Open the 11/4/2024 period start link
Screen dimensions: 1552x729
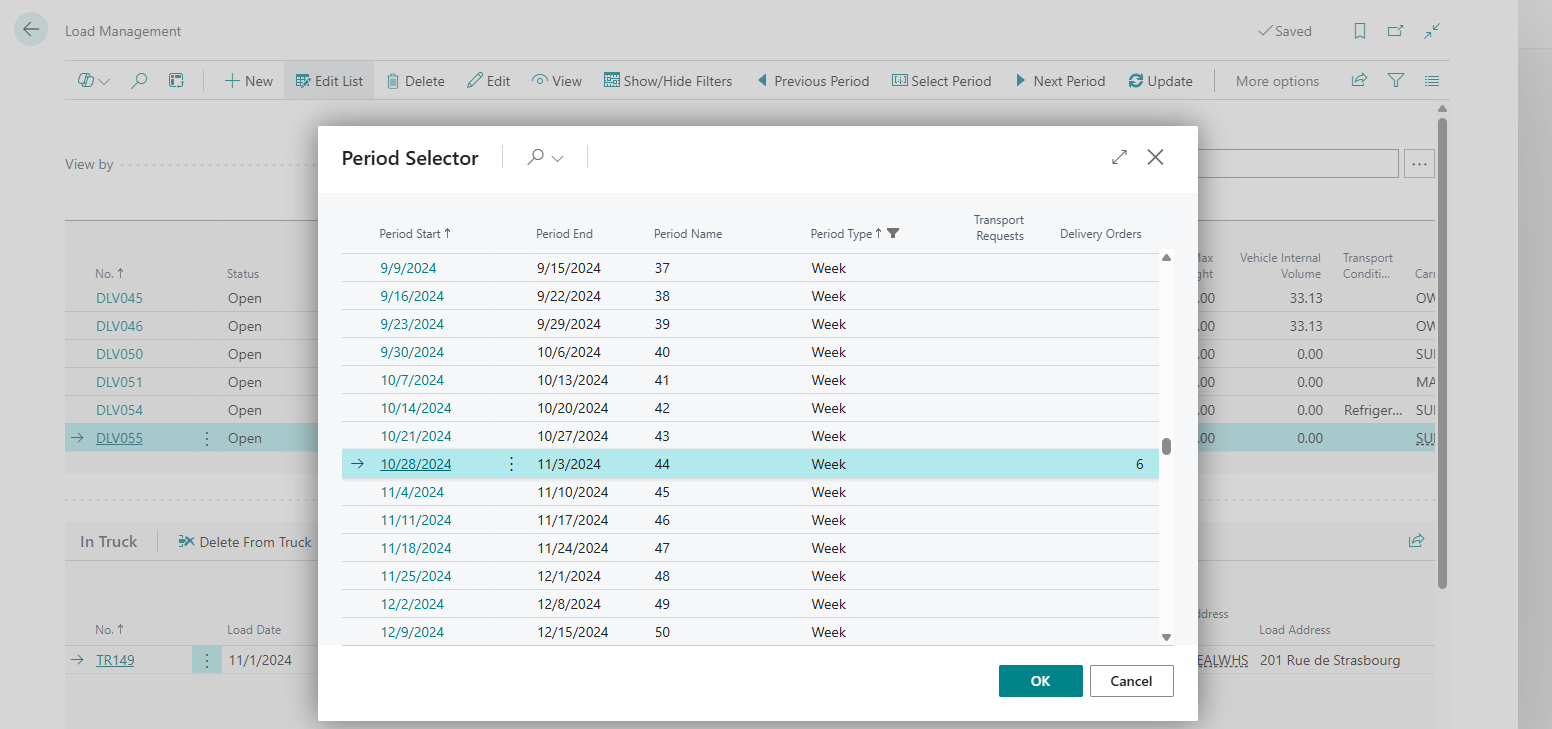[412, 492]
